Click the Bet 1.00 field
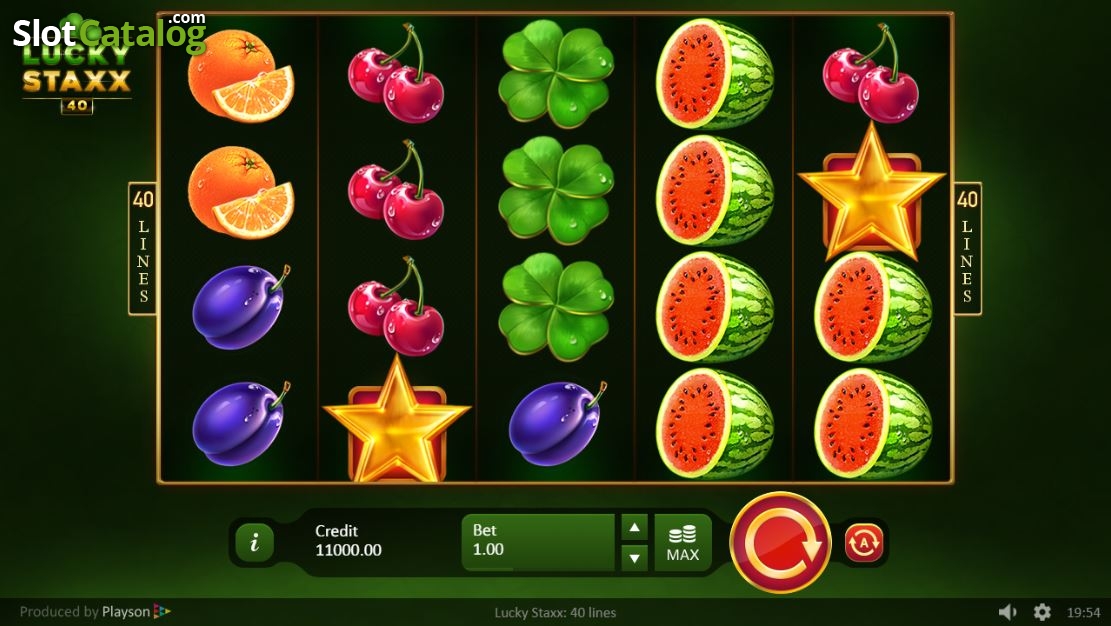This screenshot has width=1111, height=626. [538, 542]
